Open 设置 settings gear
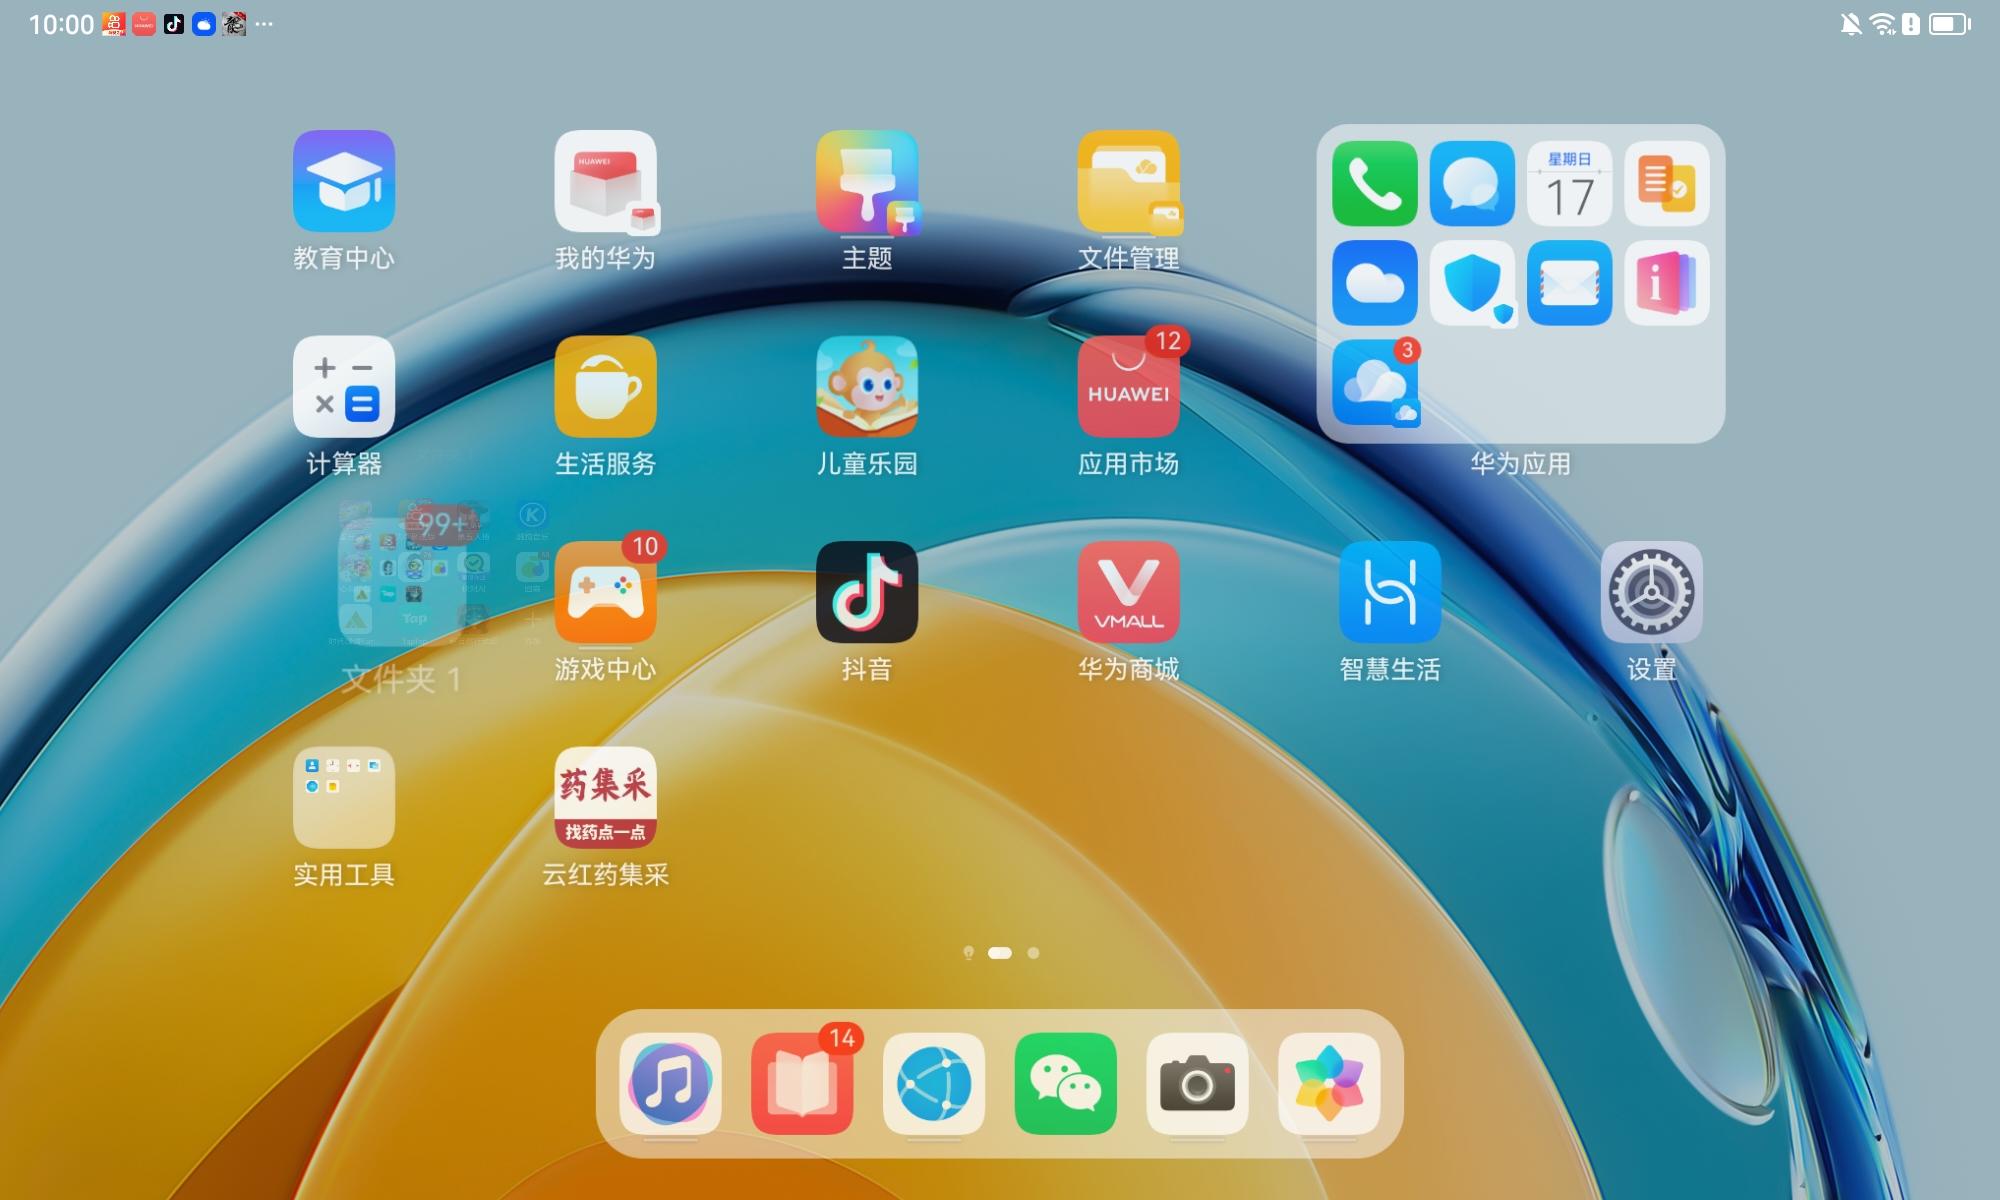The height and width of the screenshot is (1200, 2000). (x=1651, y=592)
